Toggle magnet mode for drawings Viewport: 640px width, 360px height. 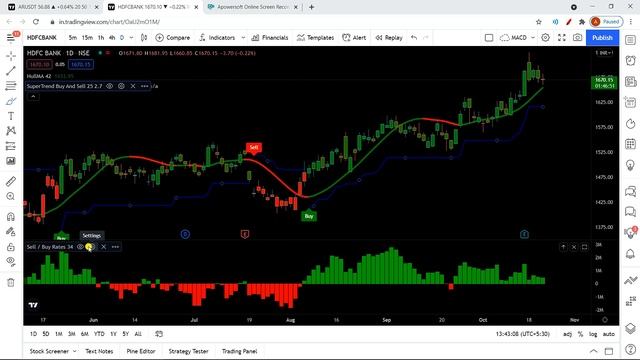click(x=11, y=216)
